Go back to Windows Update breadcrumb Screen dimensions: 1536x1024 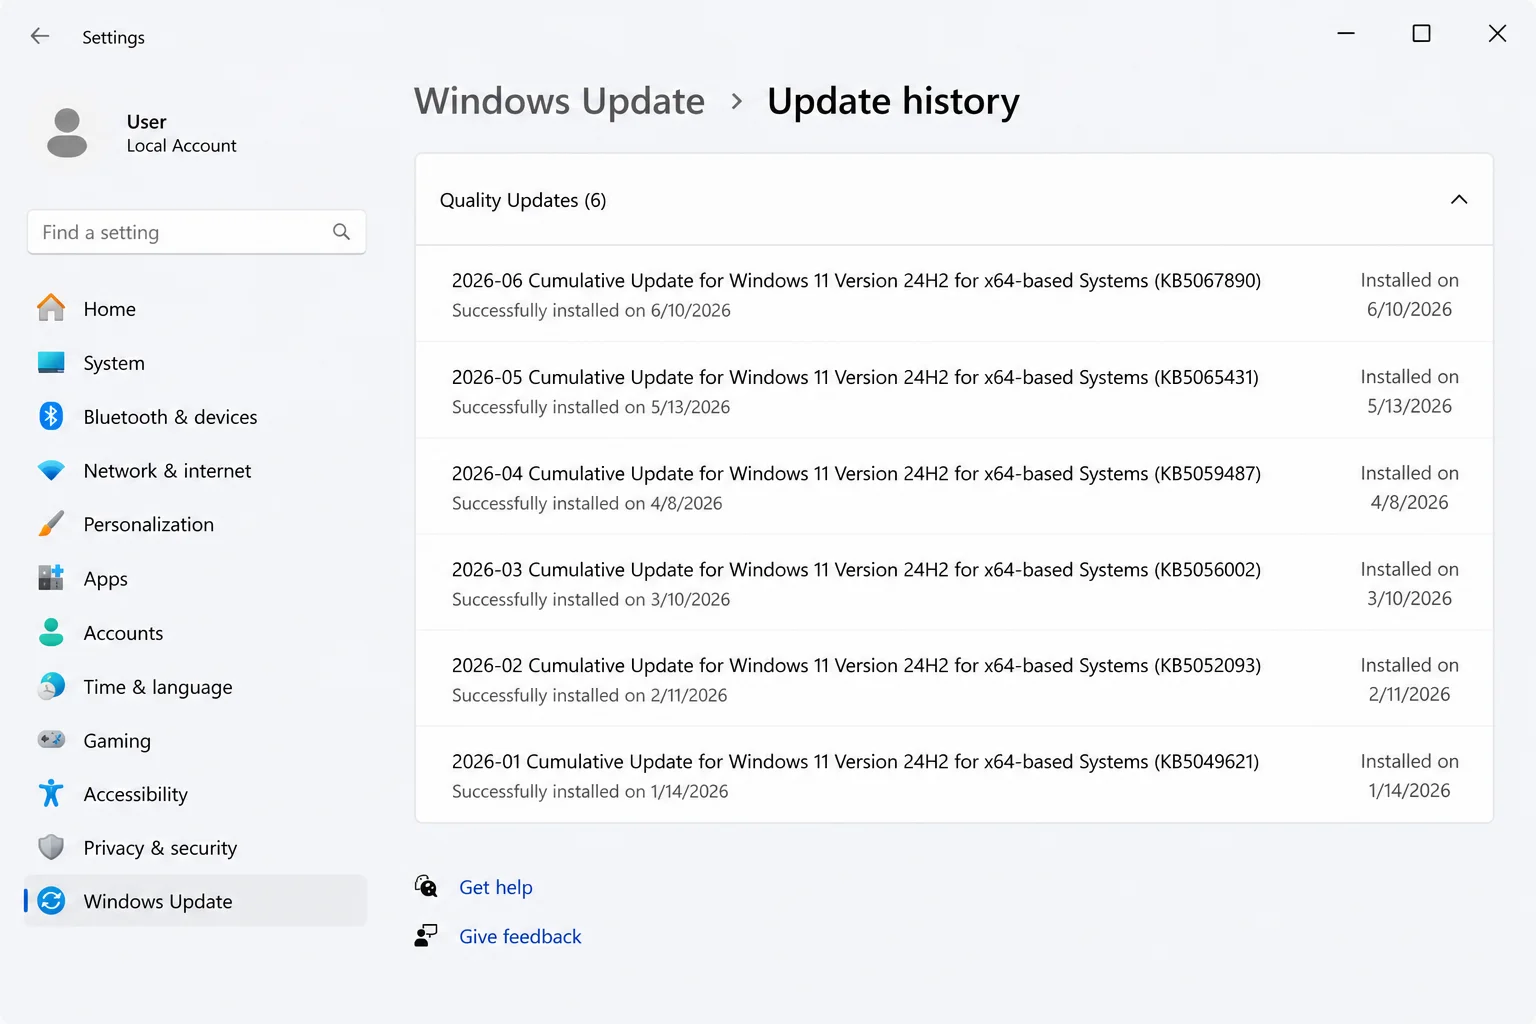pyautogui.click(x=559, y=101)
